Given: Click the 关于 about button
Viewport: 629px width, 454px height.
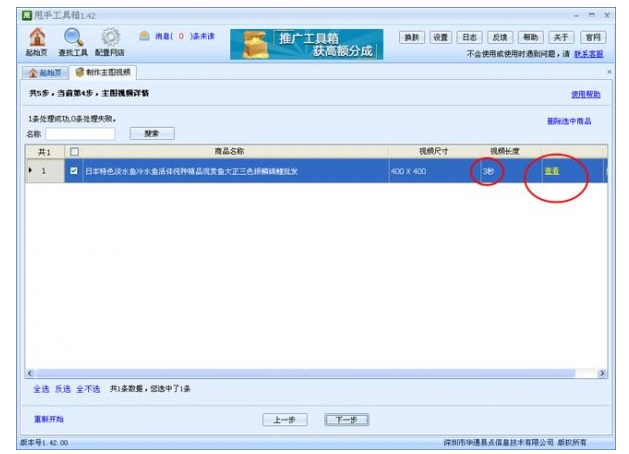Looking at the screenshot, I should pyautogui.click(x=561, y=37).
